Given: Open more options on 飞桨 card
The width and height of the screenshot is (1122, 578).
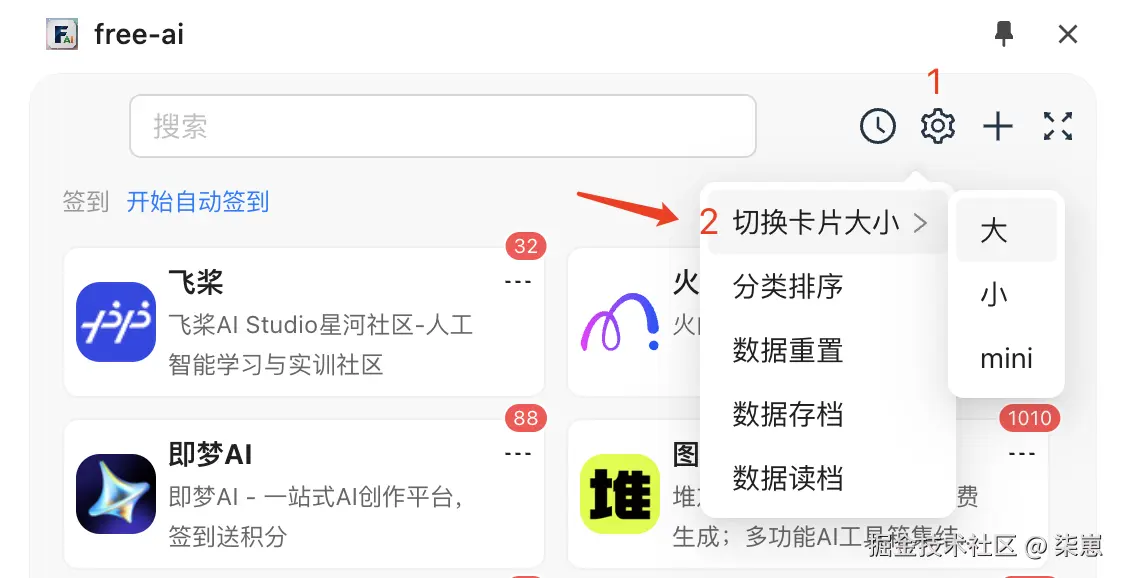Looking at the screenshot, I should point(517,282).
